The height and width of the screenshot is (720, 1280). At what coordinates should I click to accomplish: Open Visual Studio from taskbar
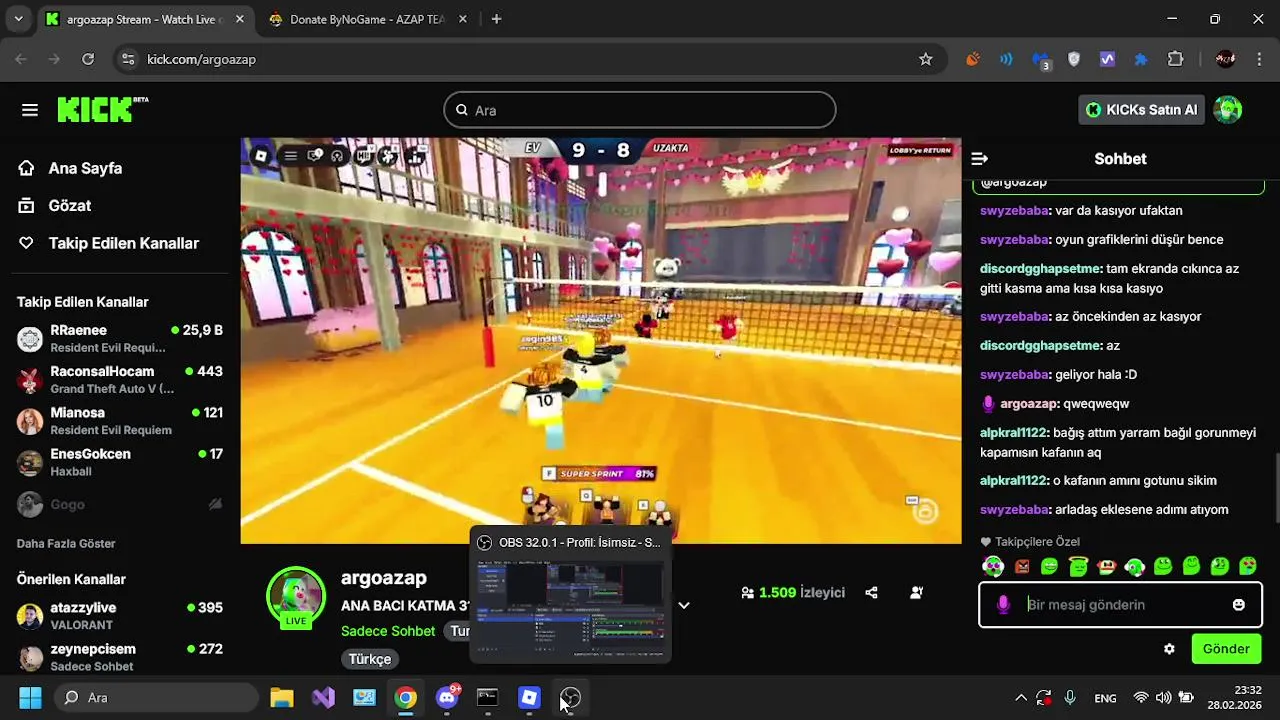pyautogui.click(x=323, y=698)
